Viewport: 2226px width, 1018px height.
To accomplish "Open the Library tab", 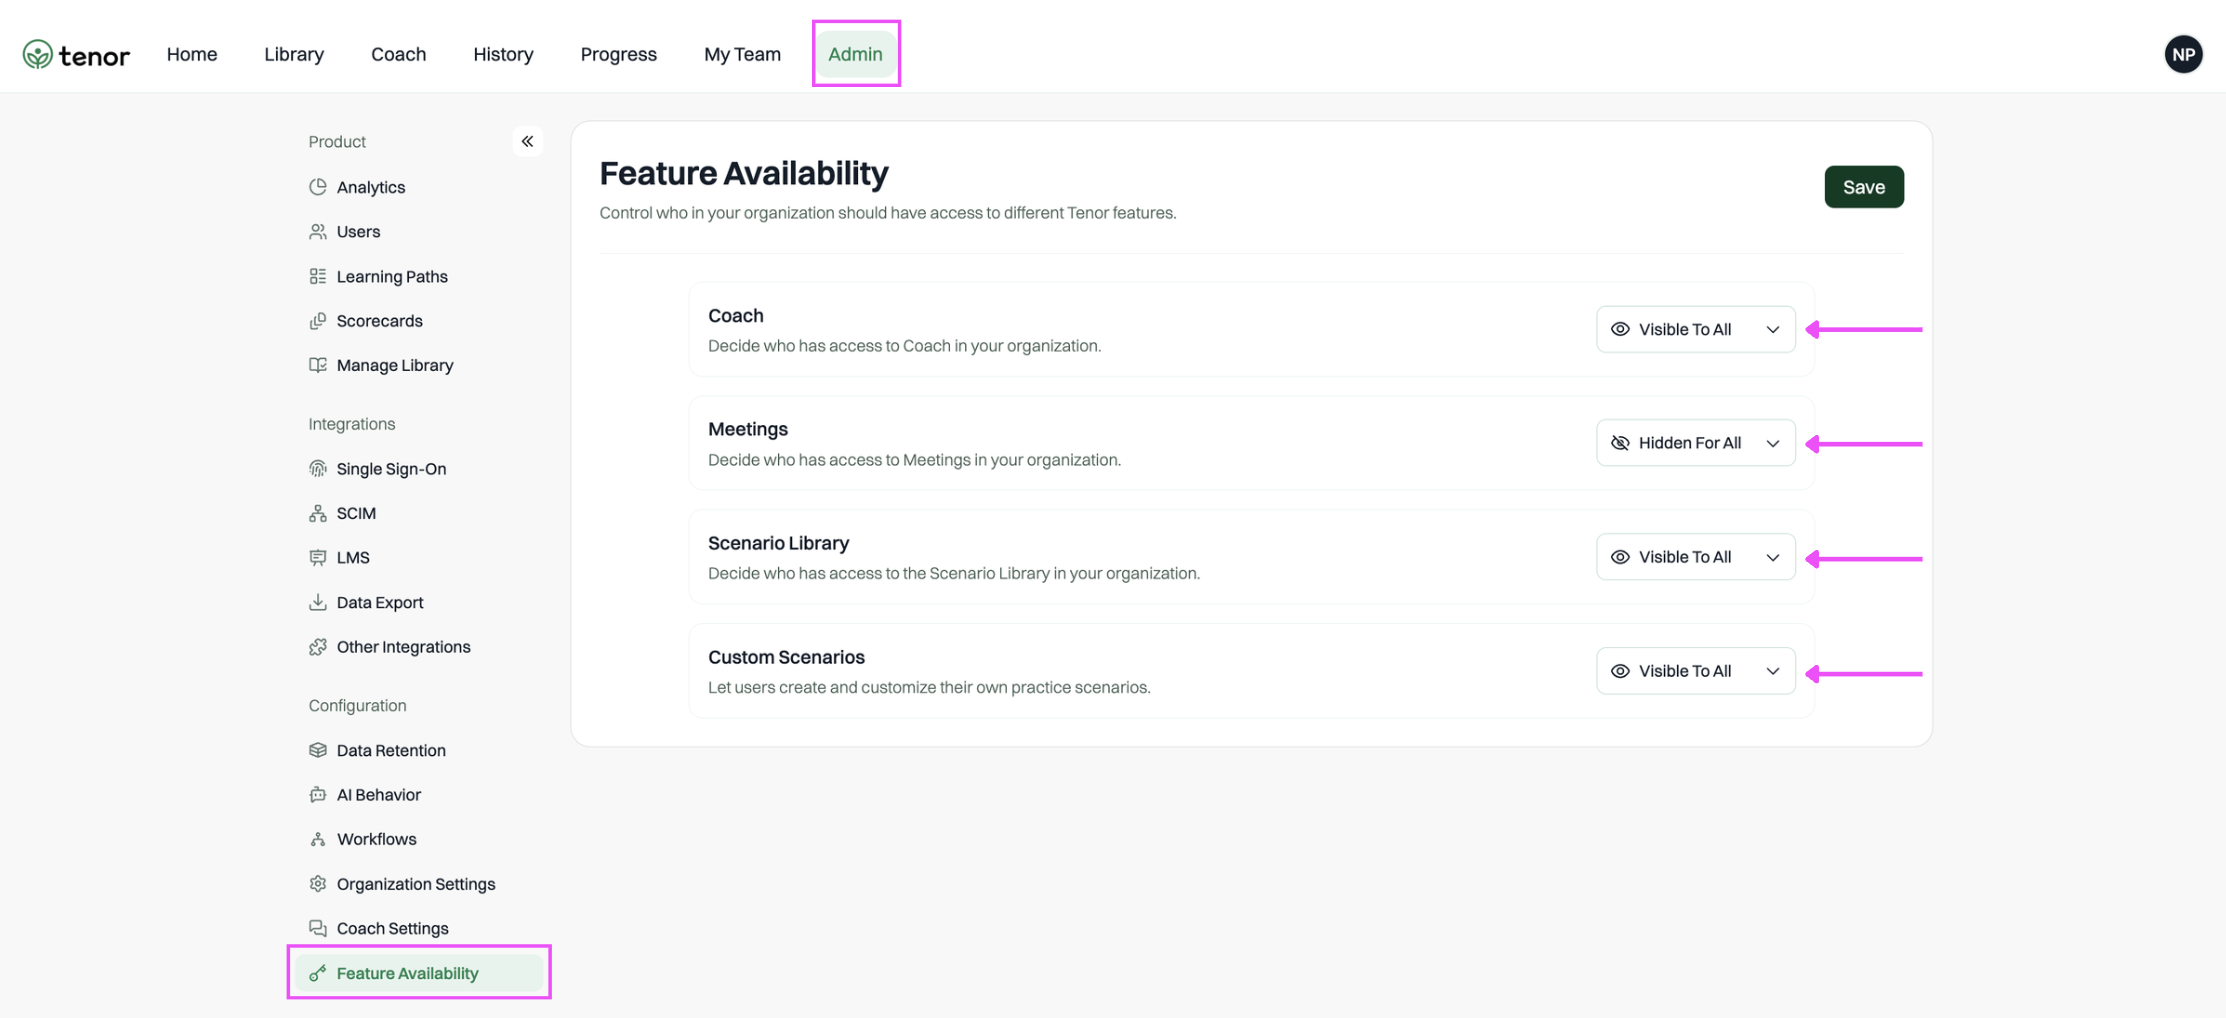I will (294, 54).
